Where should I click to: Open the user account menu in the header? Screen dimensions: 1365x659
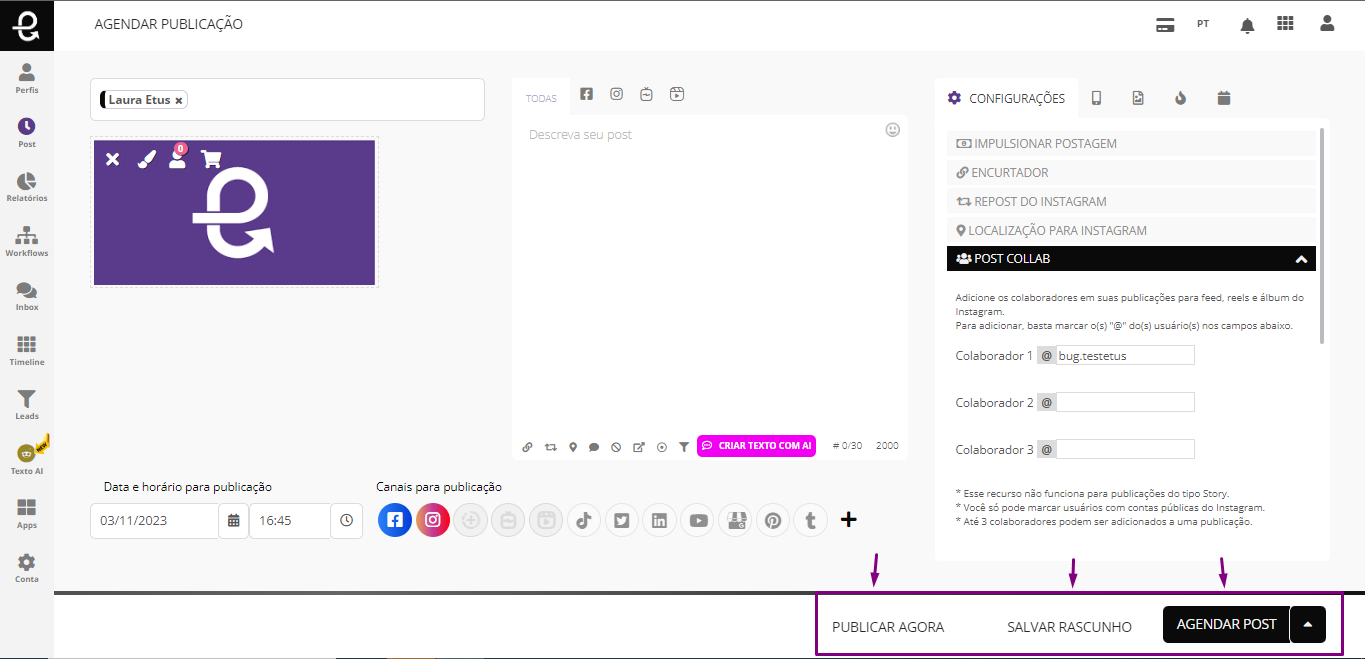[1327, 23]
